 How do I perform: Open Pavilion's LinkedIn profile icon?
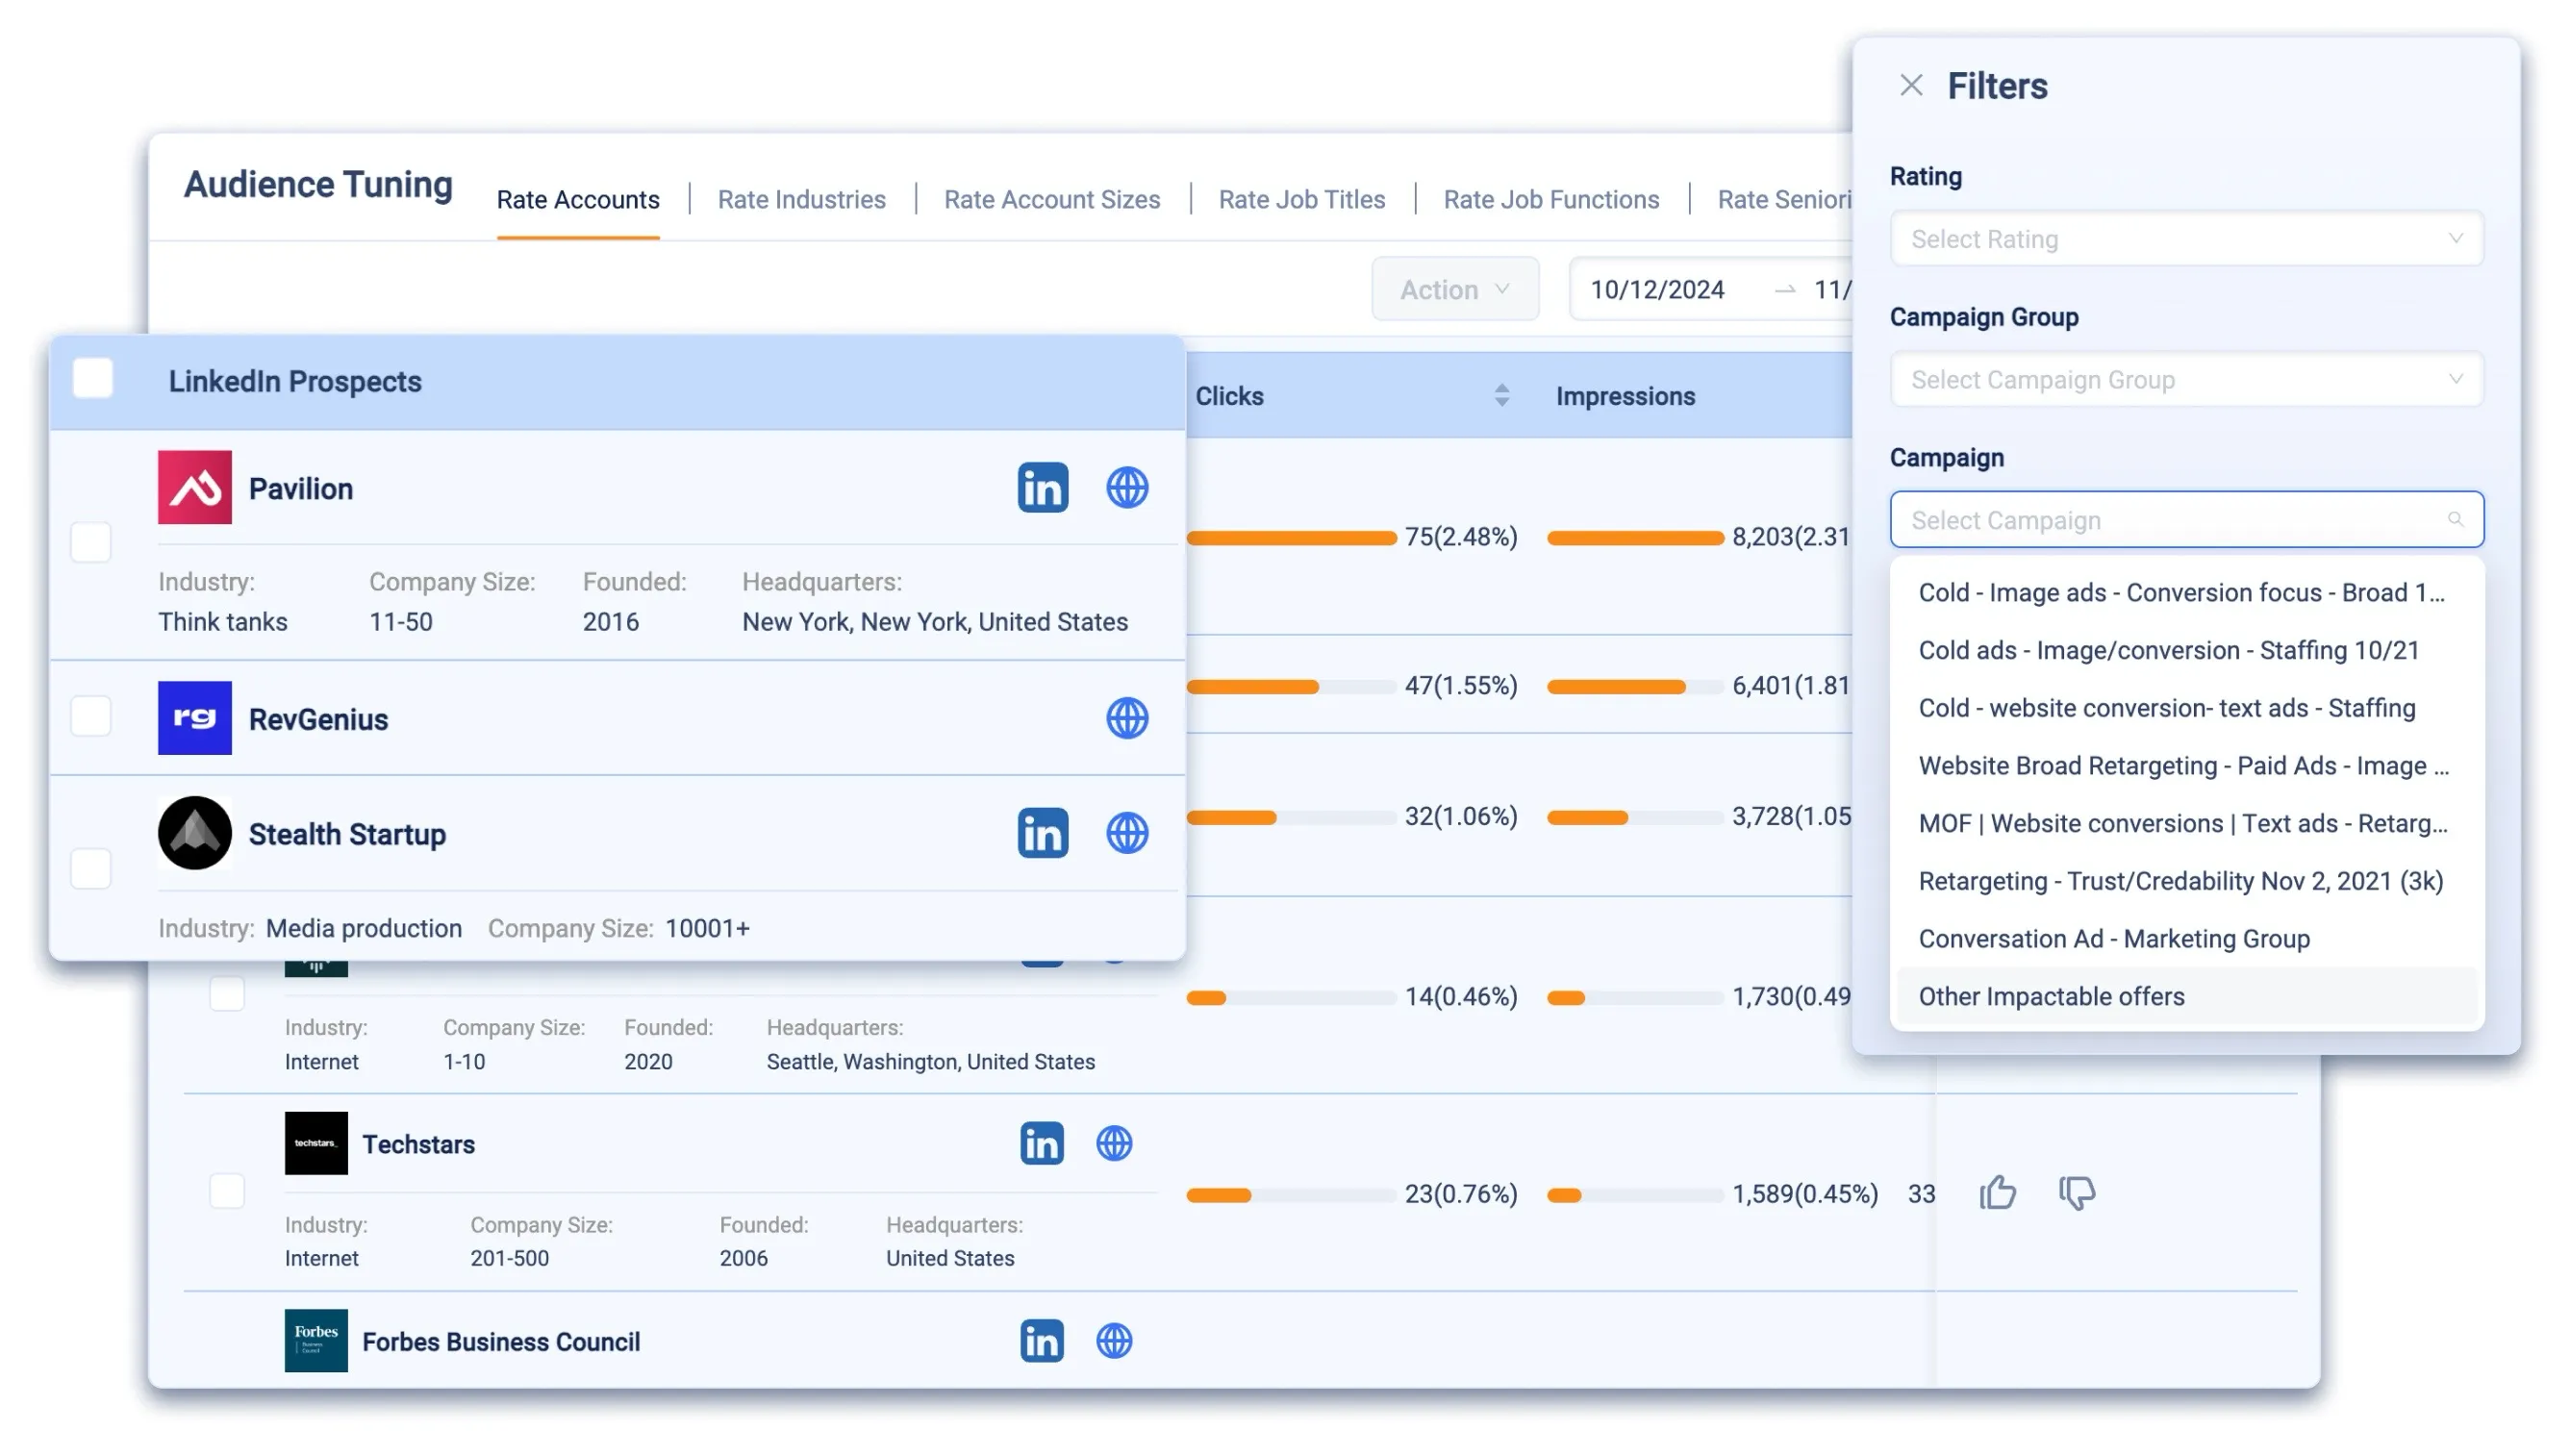coord(1042,487)
